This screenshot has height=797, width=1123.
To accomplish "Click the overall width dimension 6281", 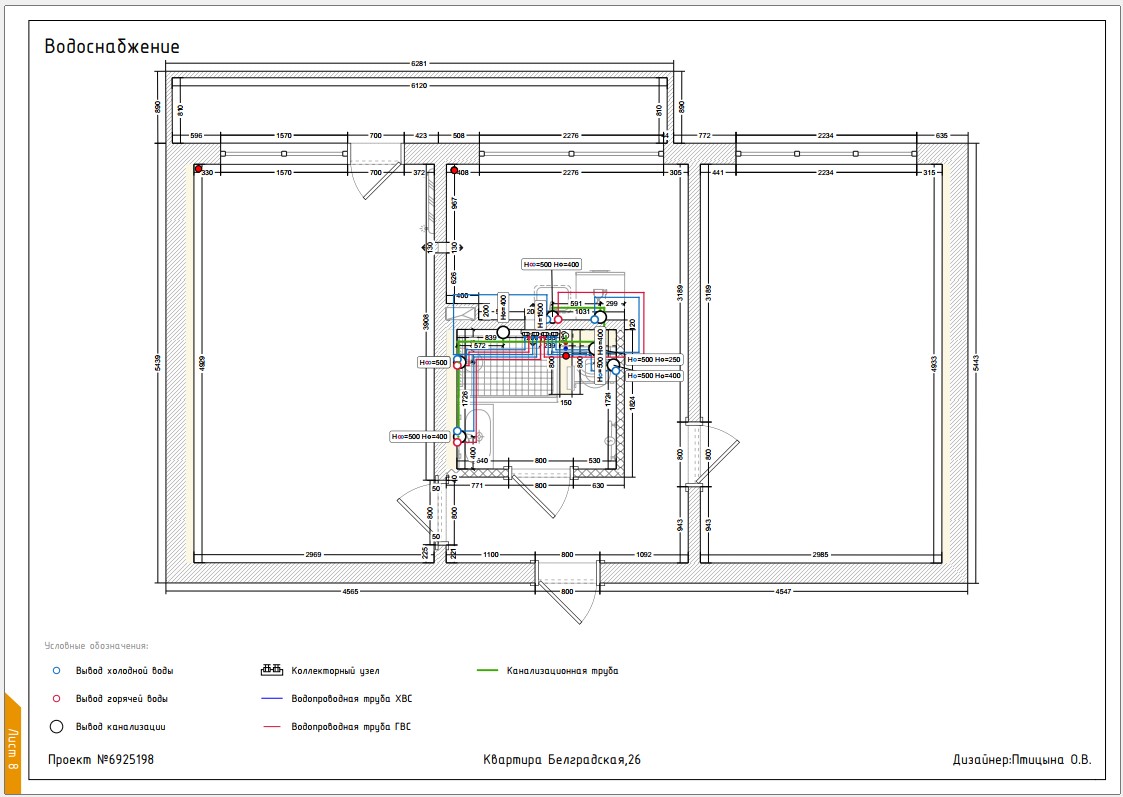I will pyautogui.click(x=419, y=64).
